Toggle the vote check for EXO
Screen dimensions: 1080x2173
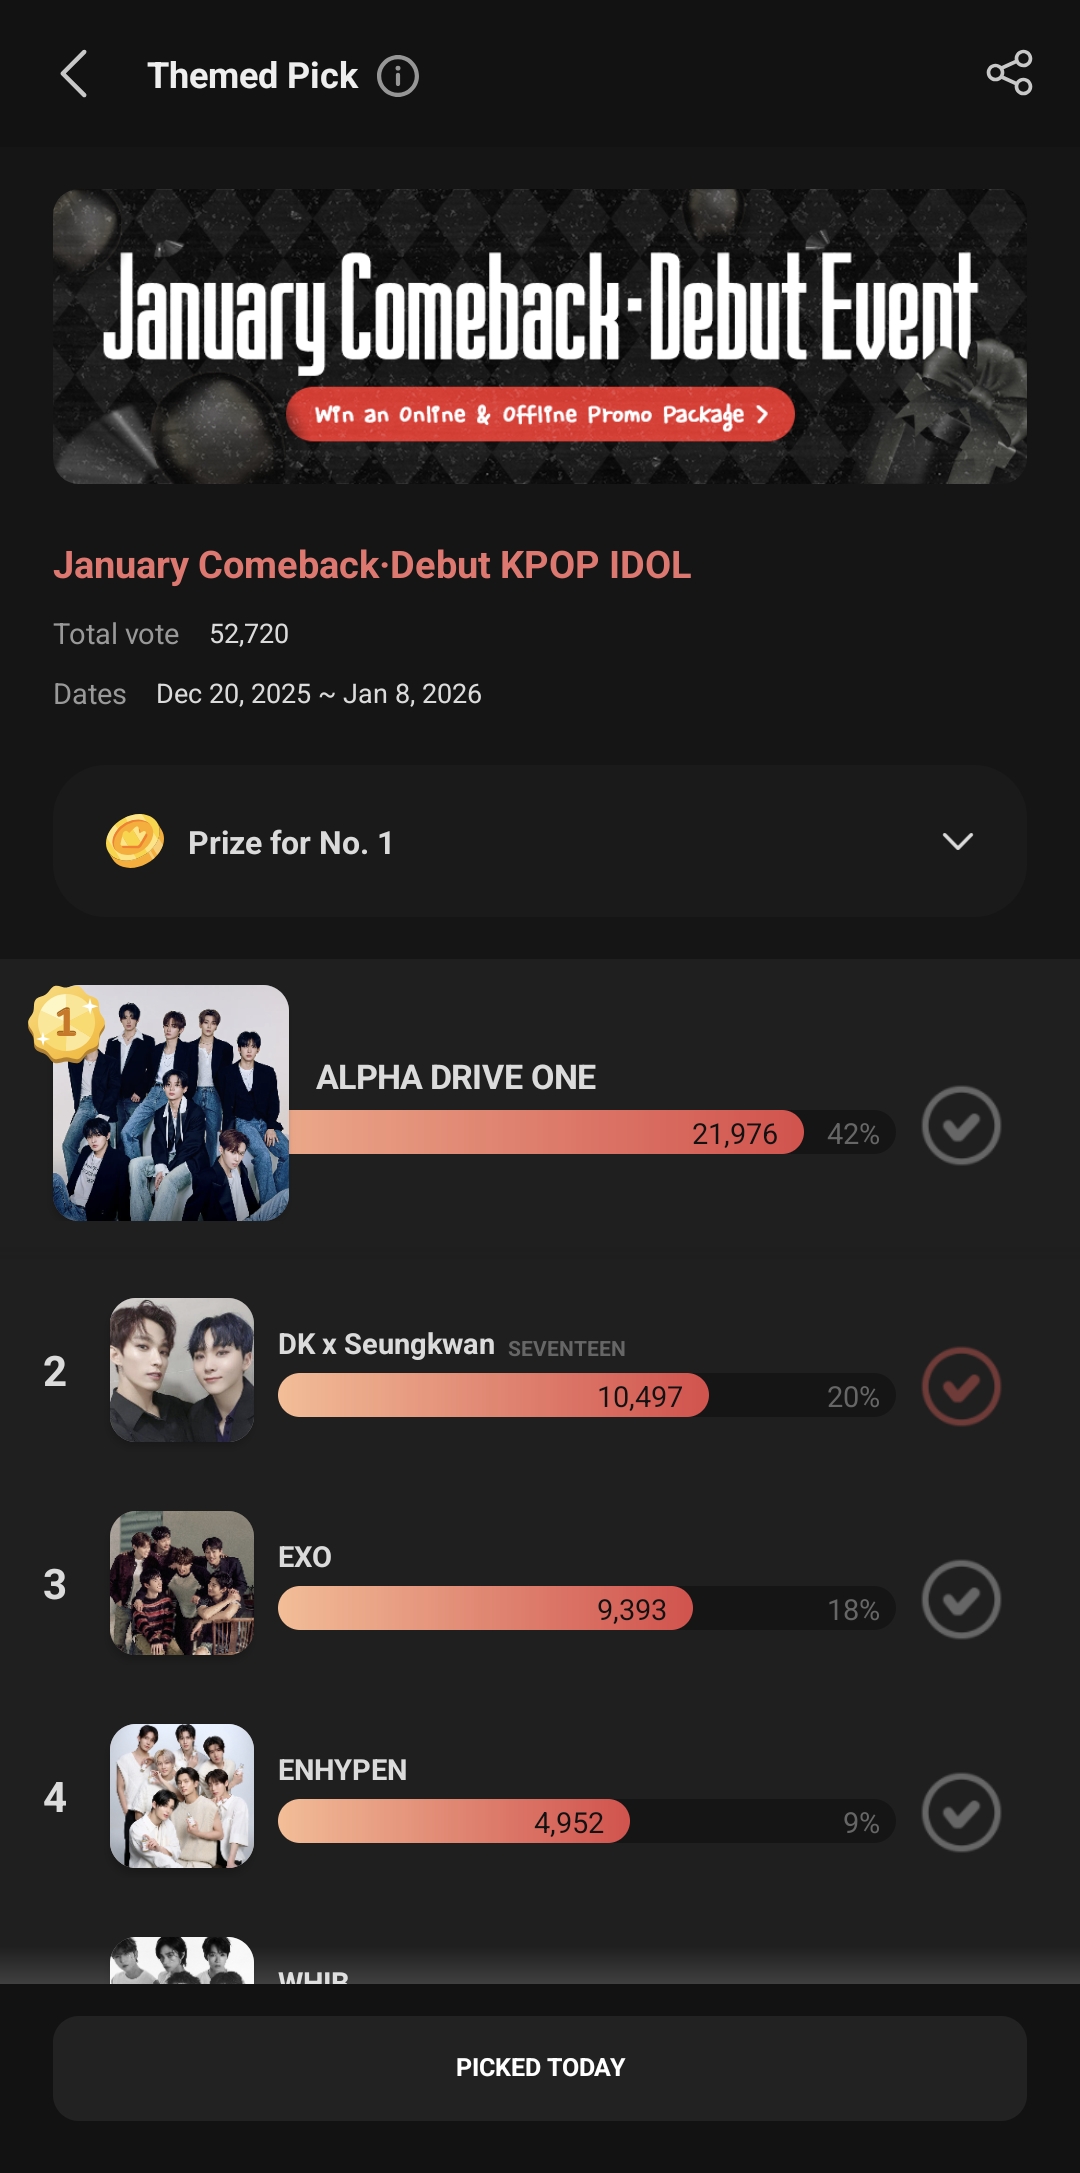[x=960, y=1600]
